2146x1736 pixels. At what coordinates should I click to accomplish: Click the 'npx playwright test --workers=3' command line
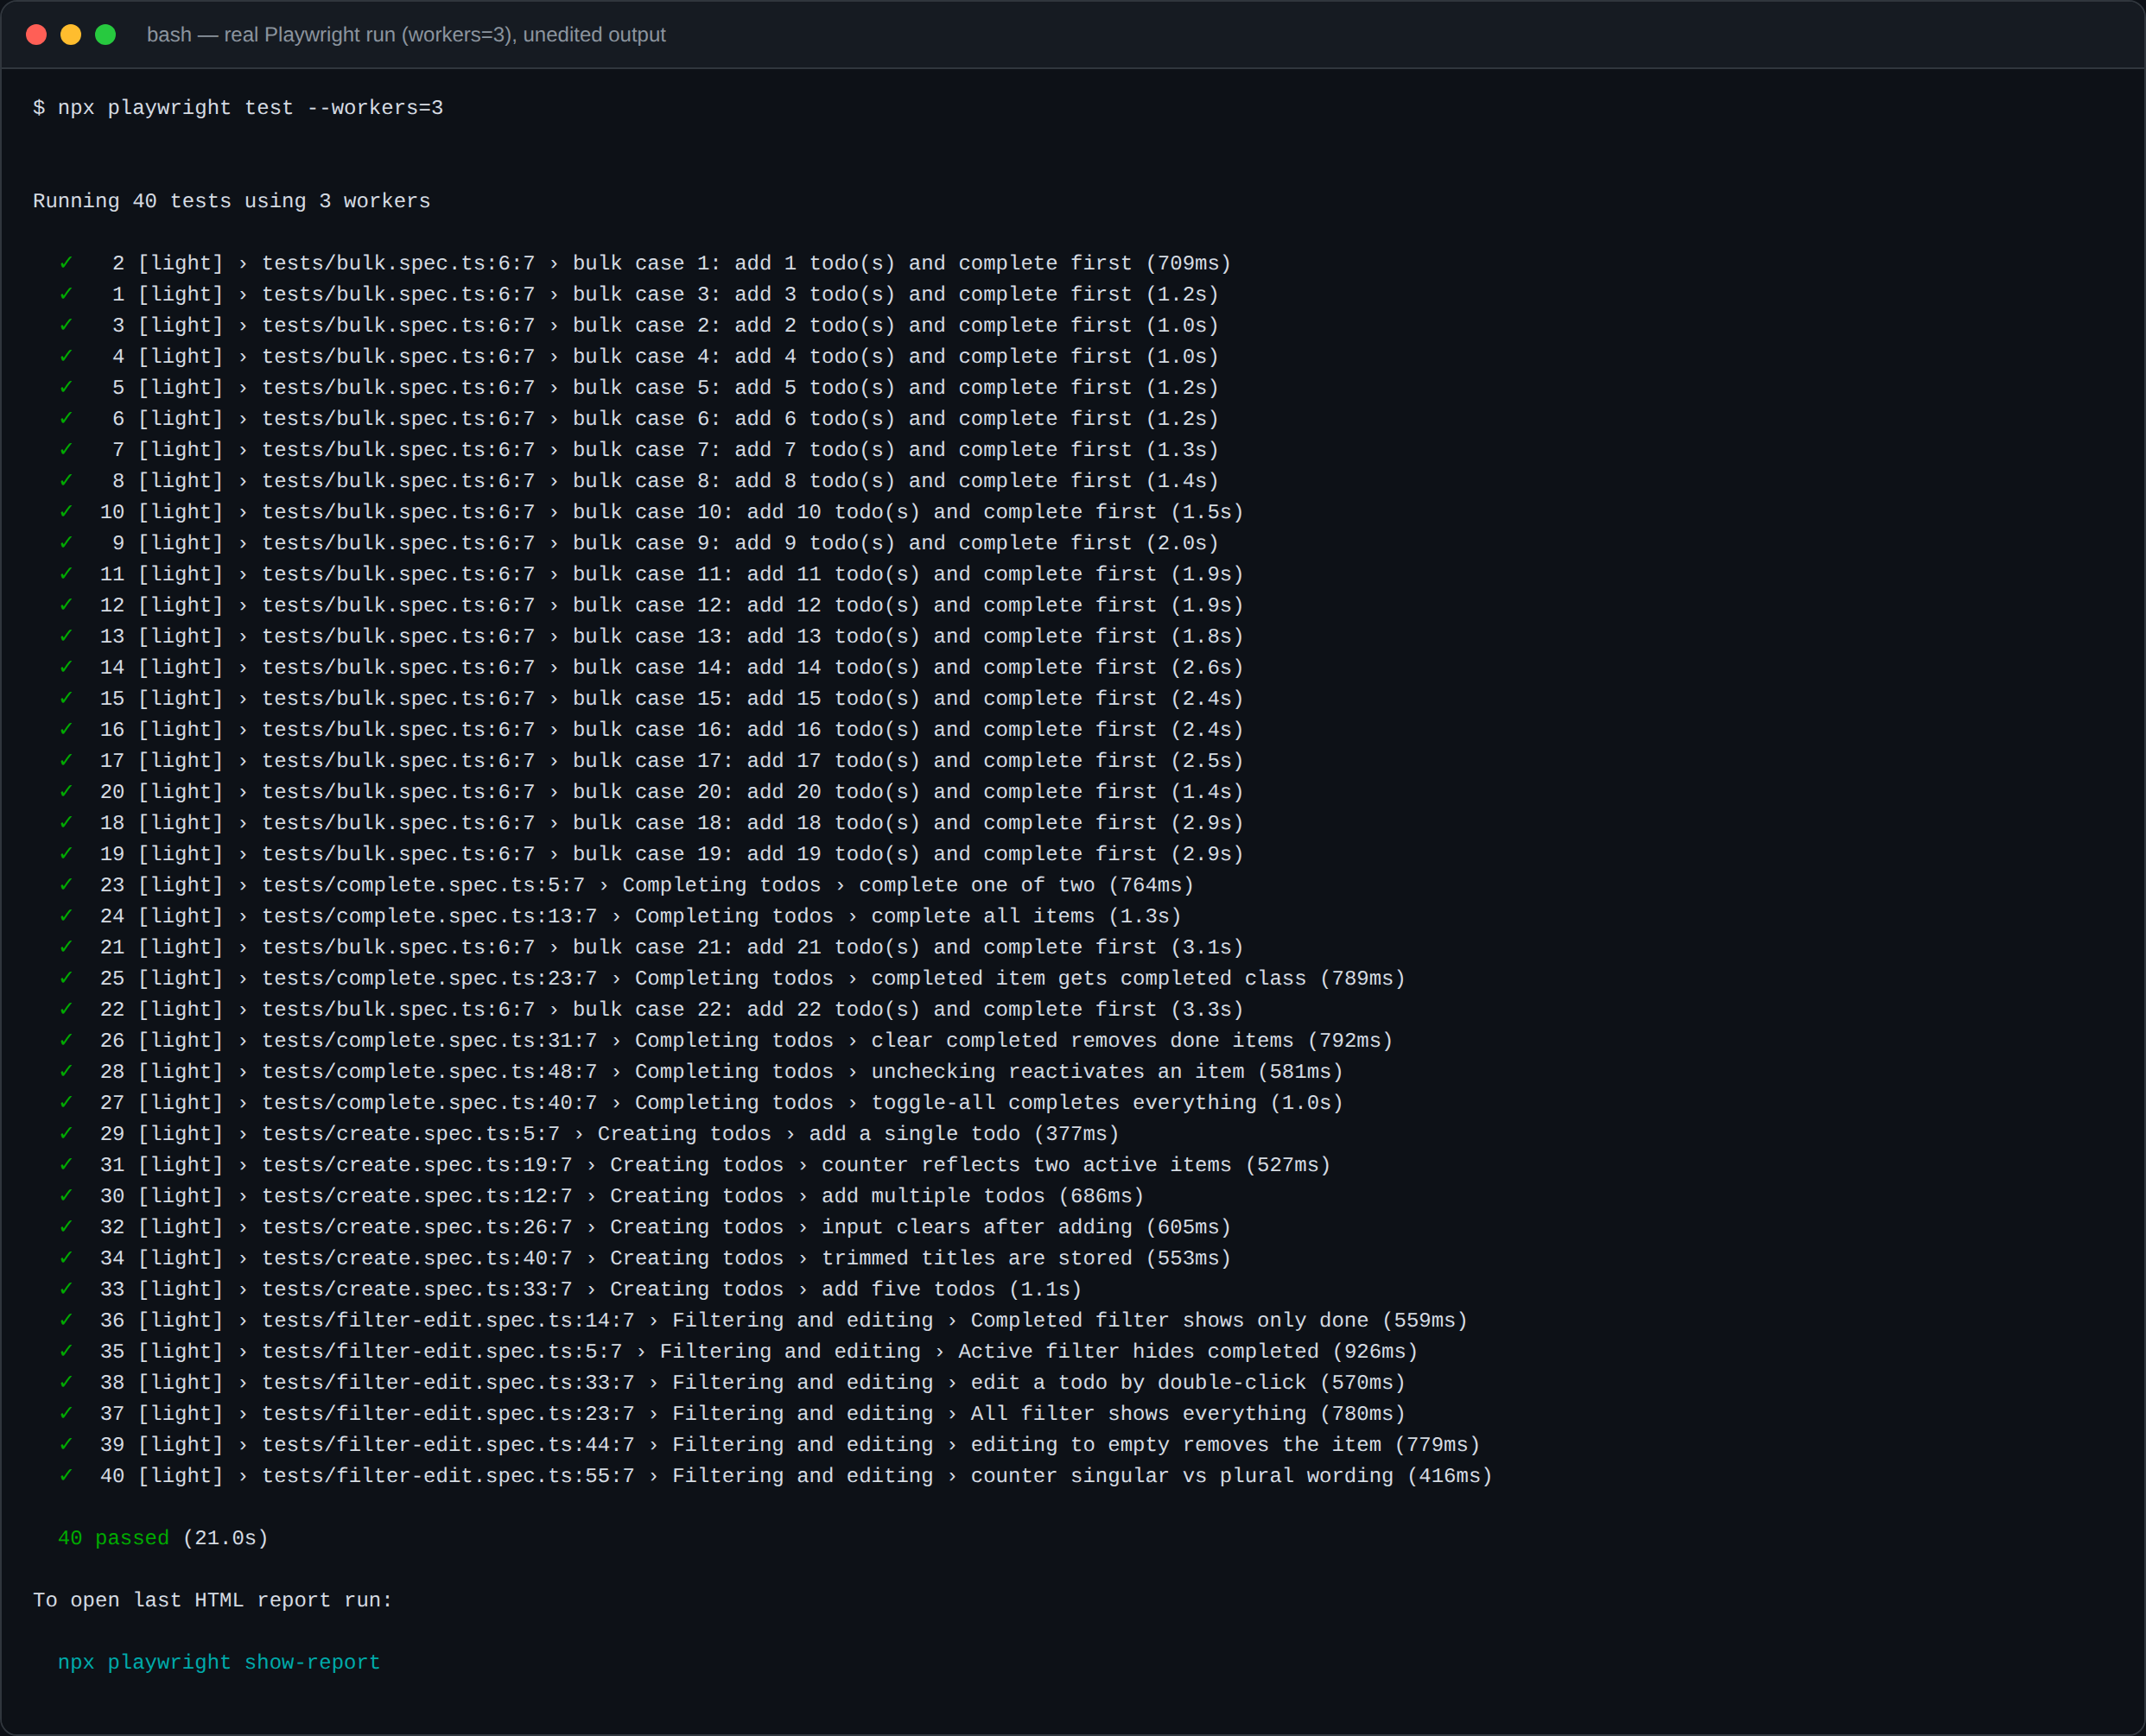tap(238, 108)
